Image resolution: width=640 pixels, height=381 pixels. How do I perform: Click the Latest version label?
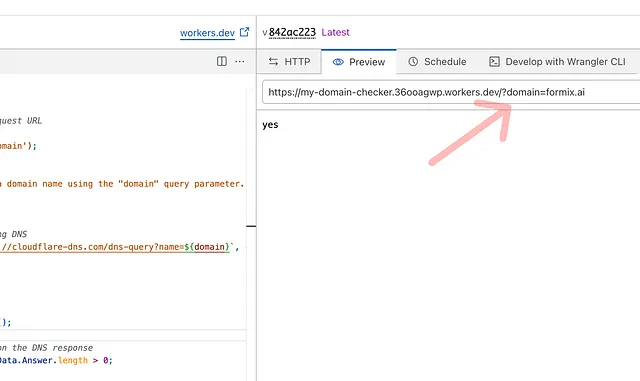coord(335,32)
